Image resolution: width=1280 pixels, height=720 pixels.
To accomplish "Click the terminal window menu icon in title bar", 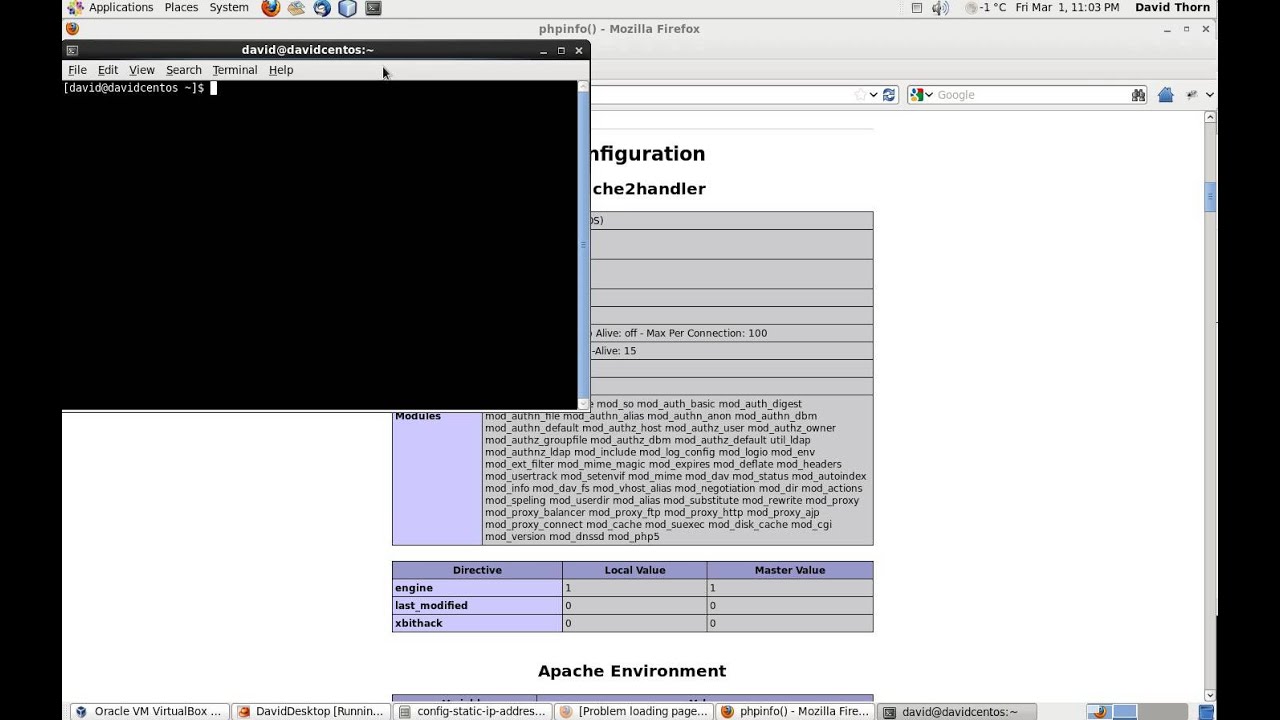I will (x=72, y=50).
